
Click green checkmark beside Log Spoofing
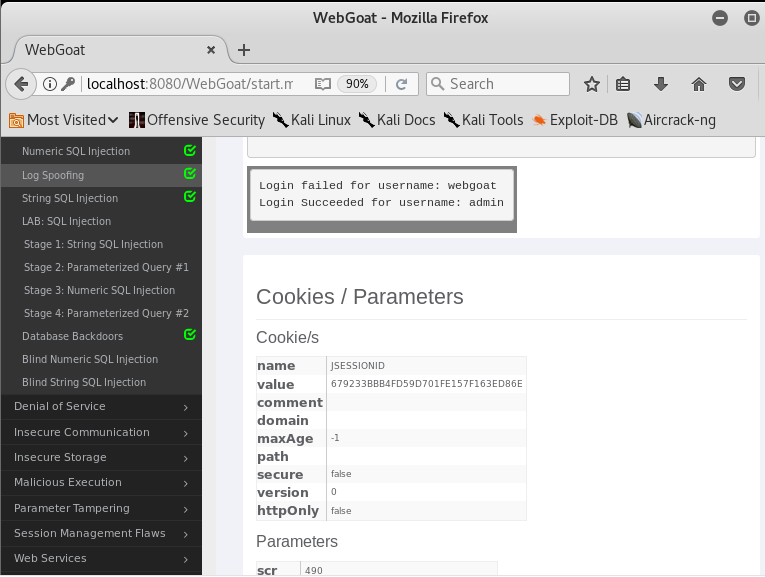(190, 174)
